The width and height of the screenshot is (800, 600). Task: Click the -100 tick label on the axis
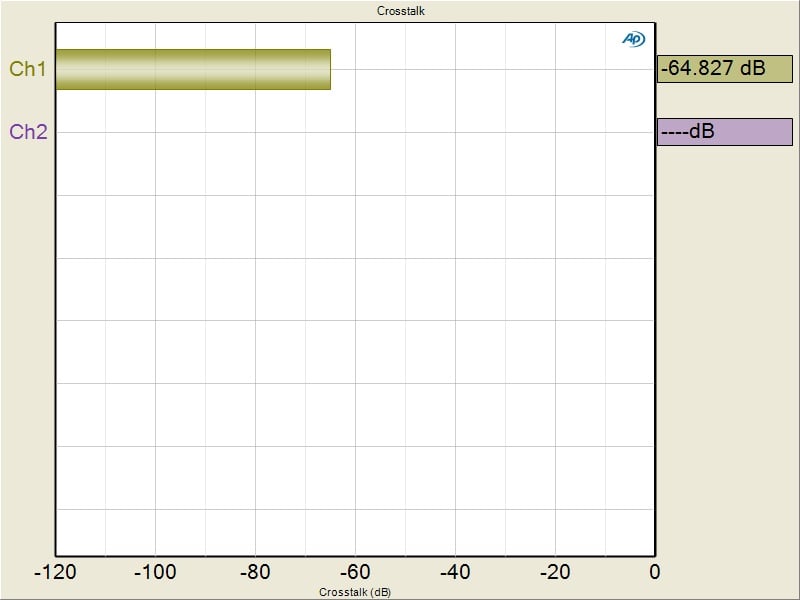(x=155, y=572)
